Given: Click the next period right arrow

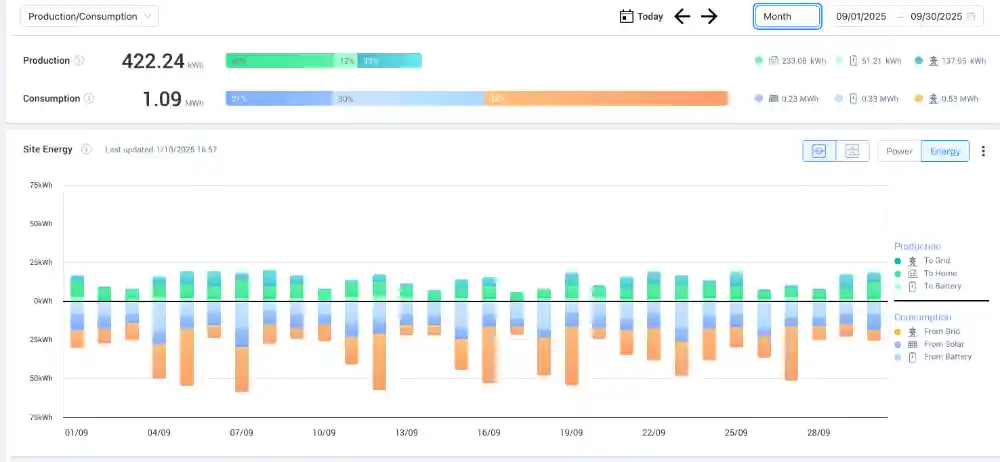Looking at the screenshot, I should coord(709,16).
